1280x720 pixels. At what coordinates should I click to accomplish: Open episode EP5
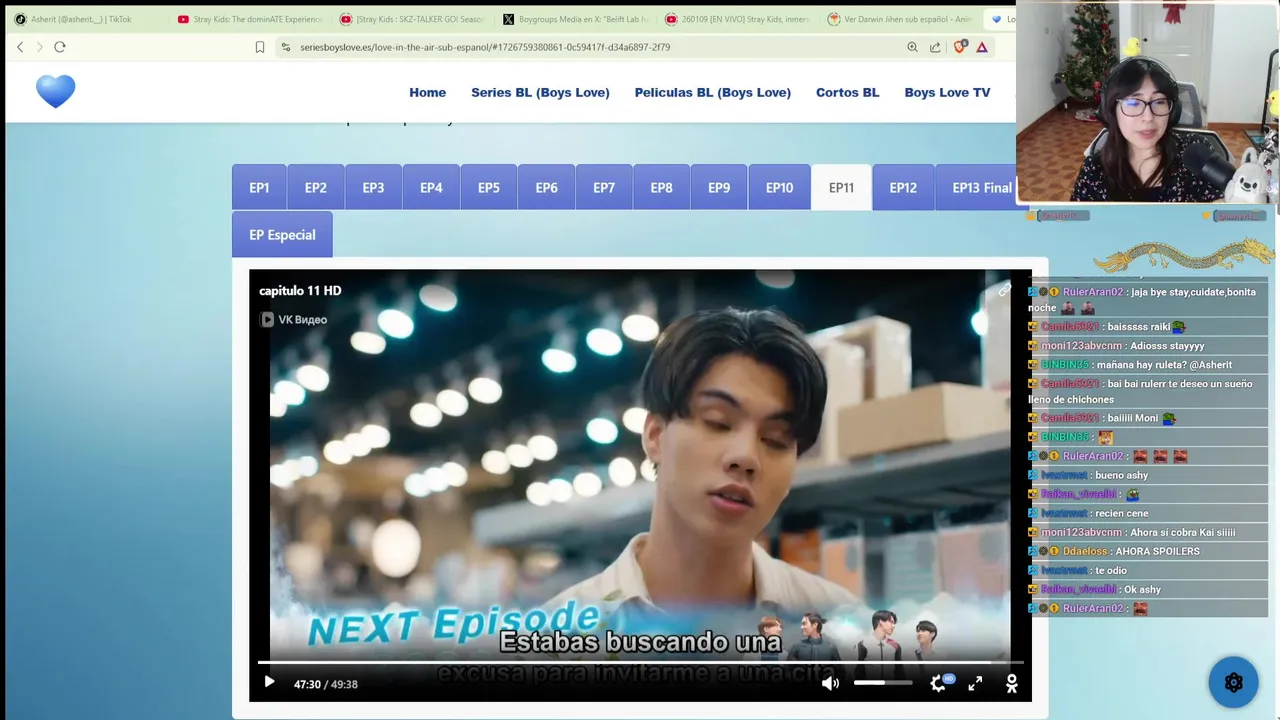tap(489, 187)
